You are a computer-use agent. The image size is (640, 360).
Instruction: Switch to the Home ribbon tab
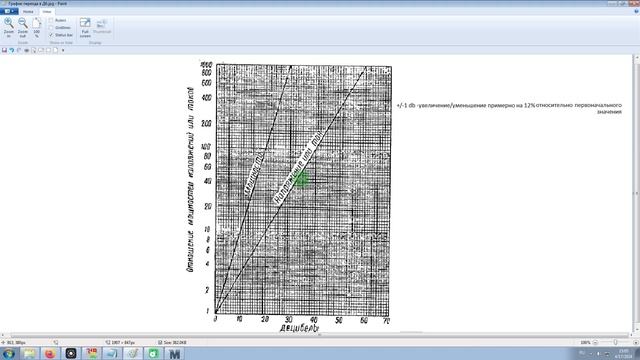point(28,11)
